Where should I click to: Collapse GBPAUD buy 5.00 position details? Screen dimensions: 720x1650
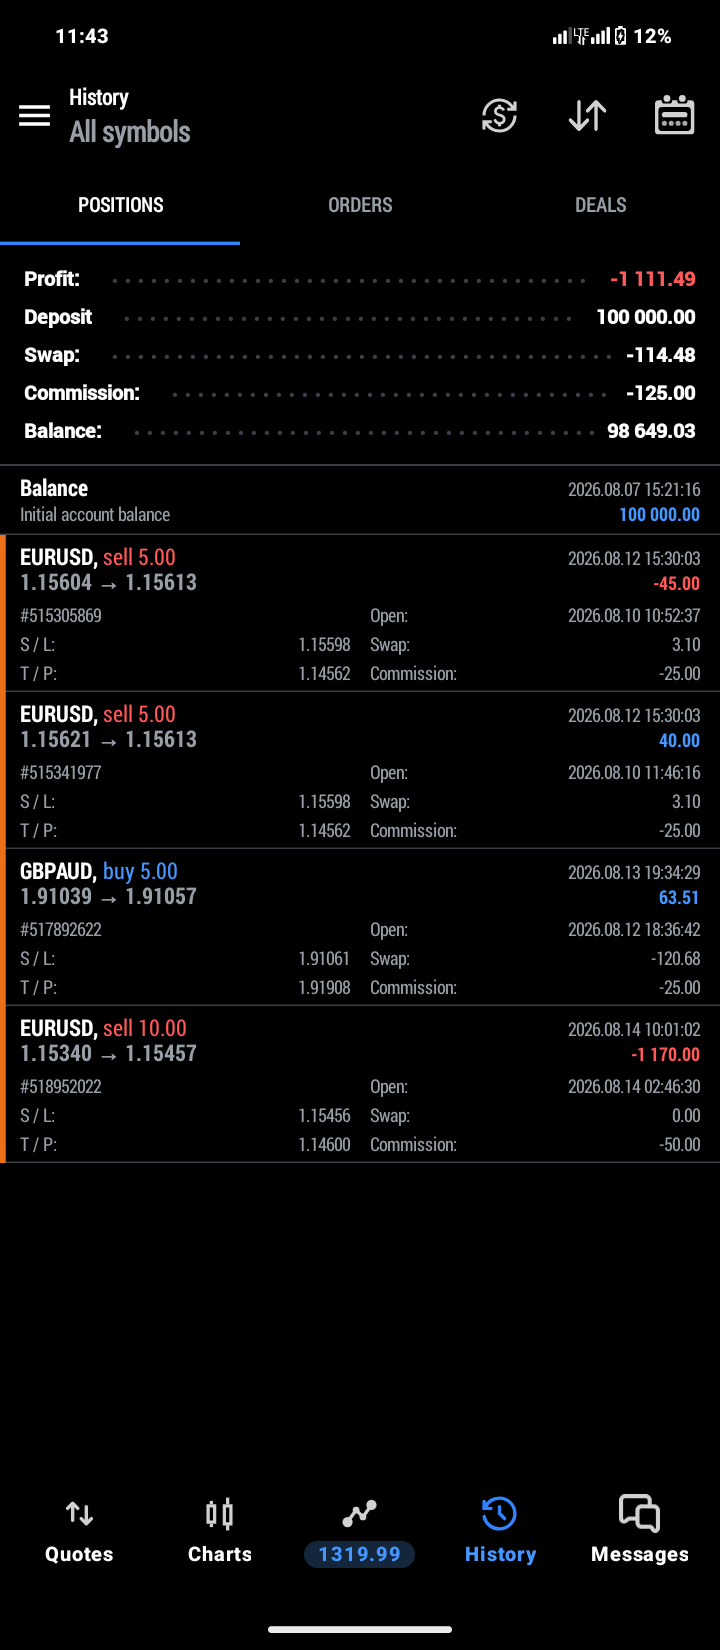tap(360, 927)
